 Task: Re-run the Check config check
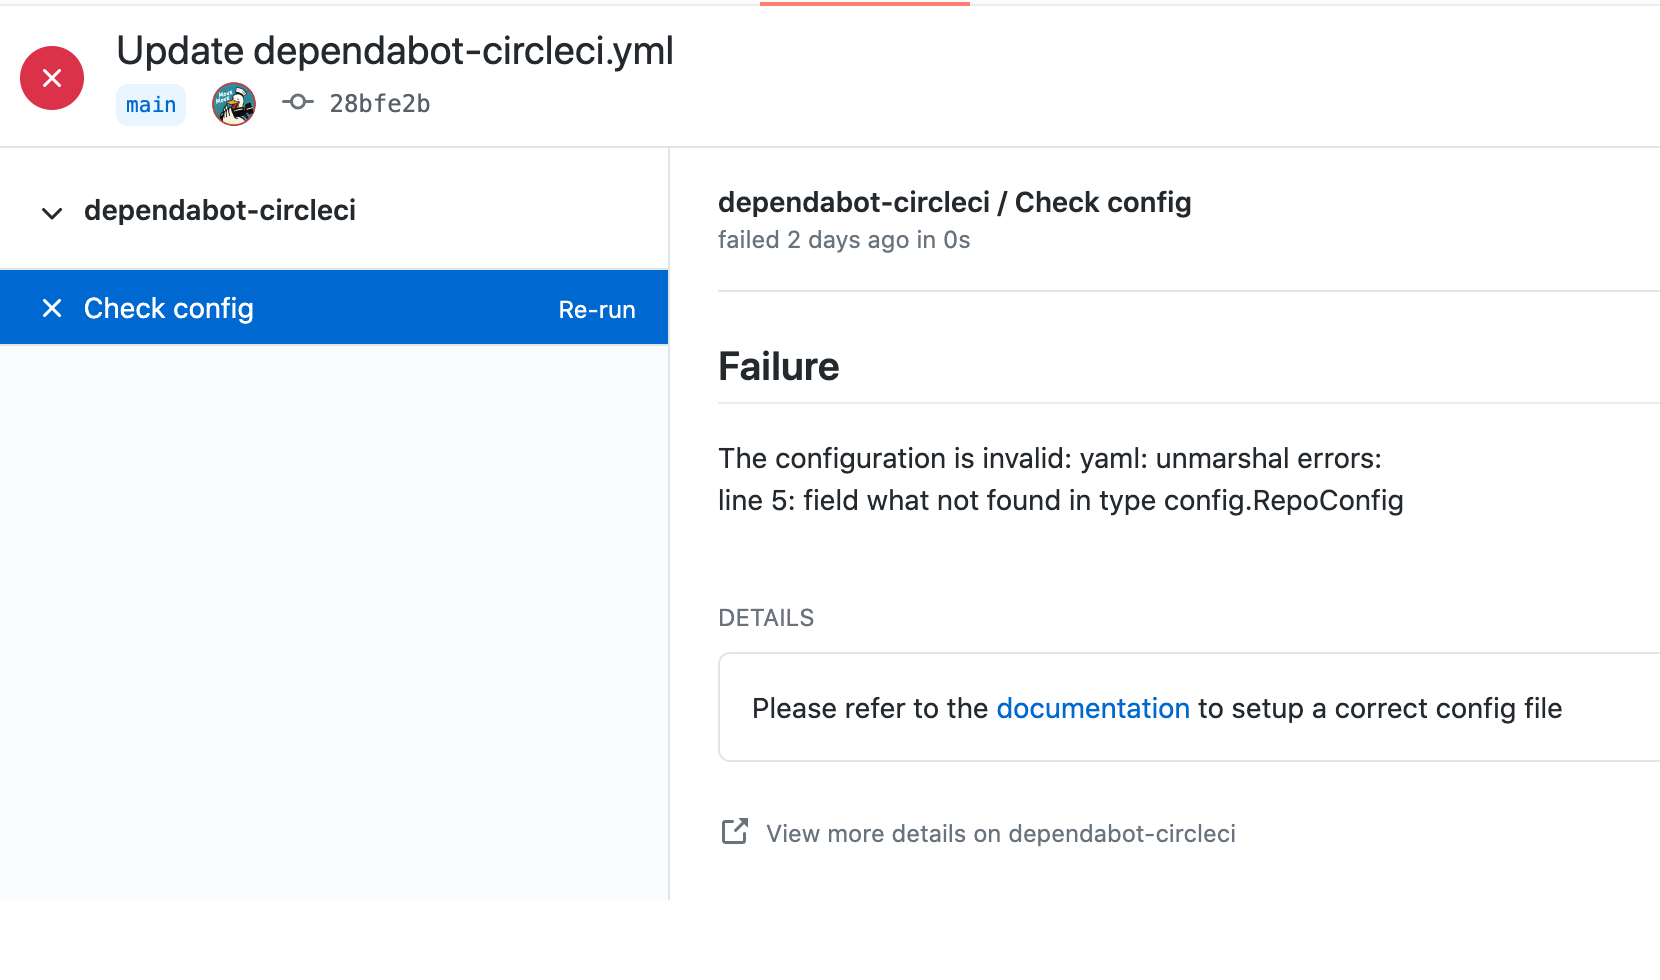pos(597,310)
